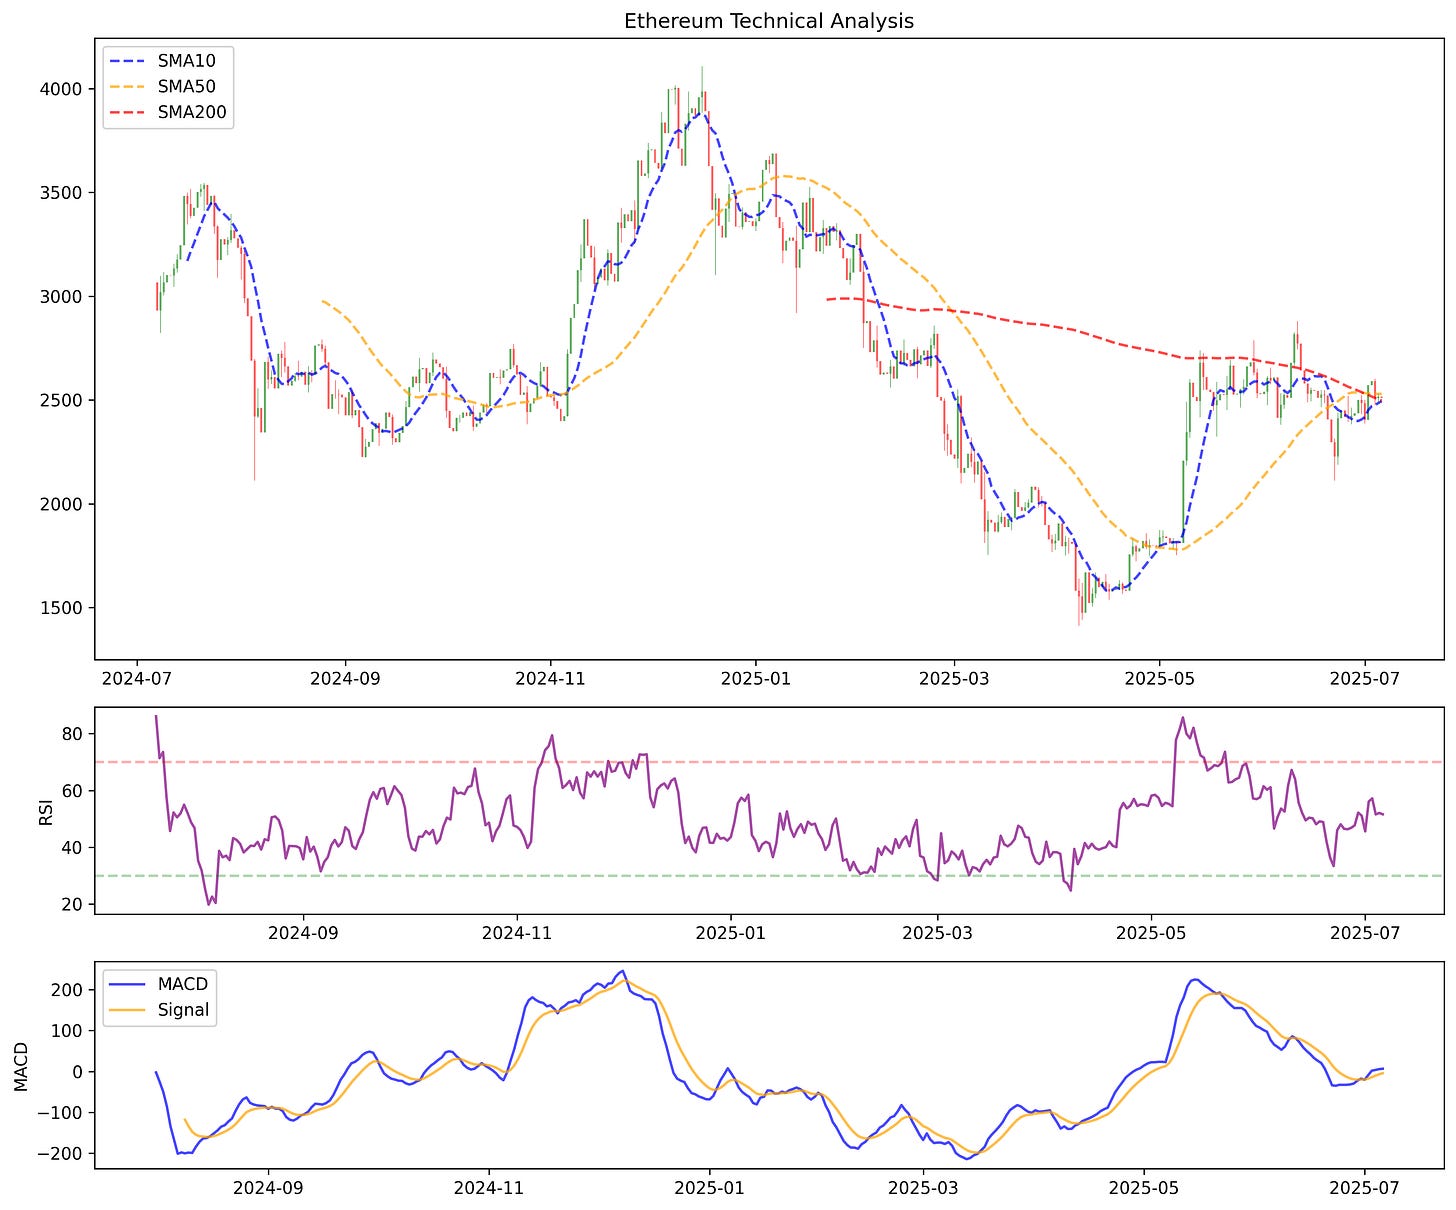Image resolution: width=1456 pixels, height=1210 pixels.
Task: Select the 2024-11 date on the price chart
Action: tap(550, 678)
